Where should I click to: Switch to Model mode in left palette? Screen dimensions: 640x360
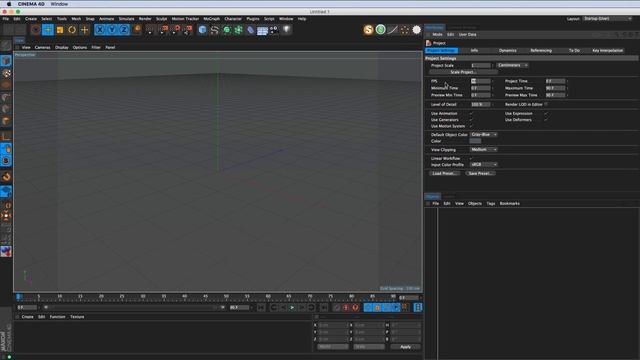[x=6, y=61]
